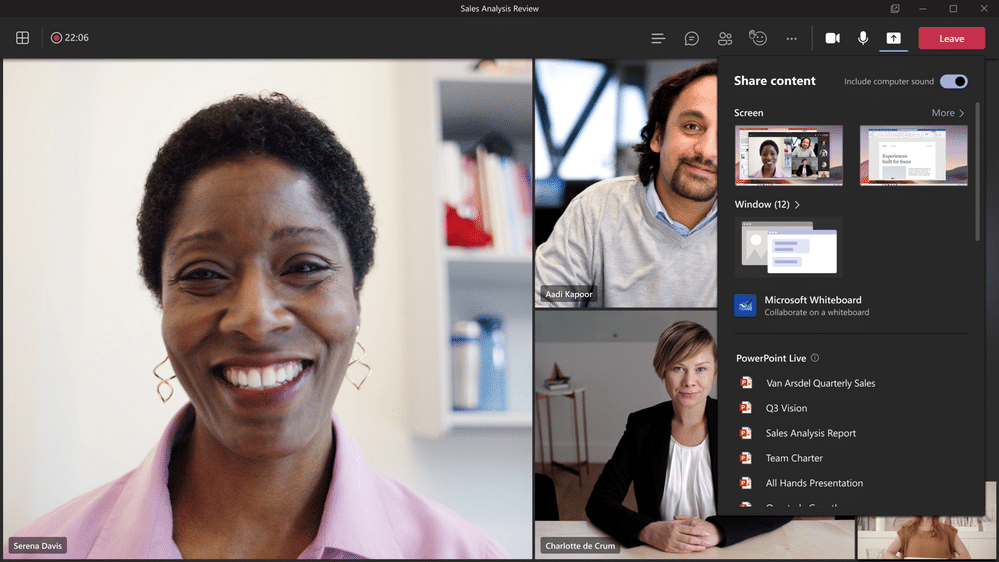Open the meeting notes list icon
Screen dimensions: 999x562
coord(658,38)
